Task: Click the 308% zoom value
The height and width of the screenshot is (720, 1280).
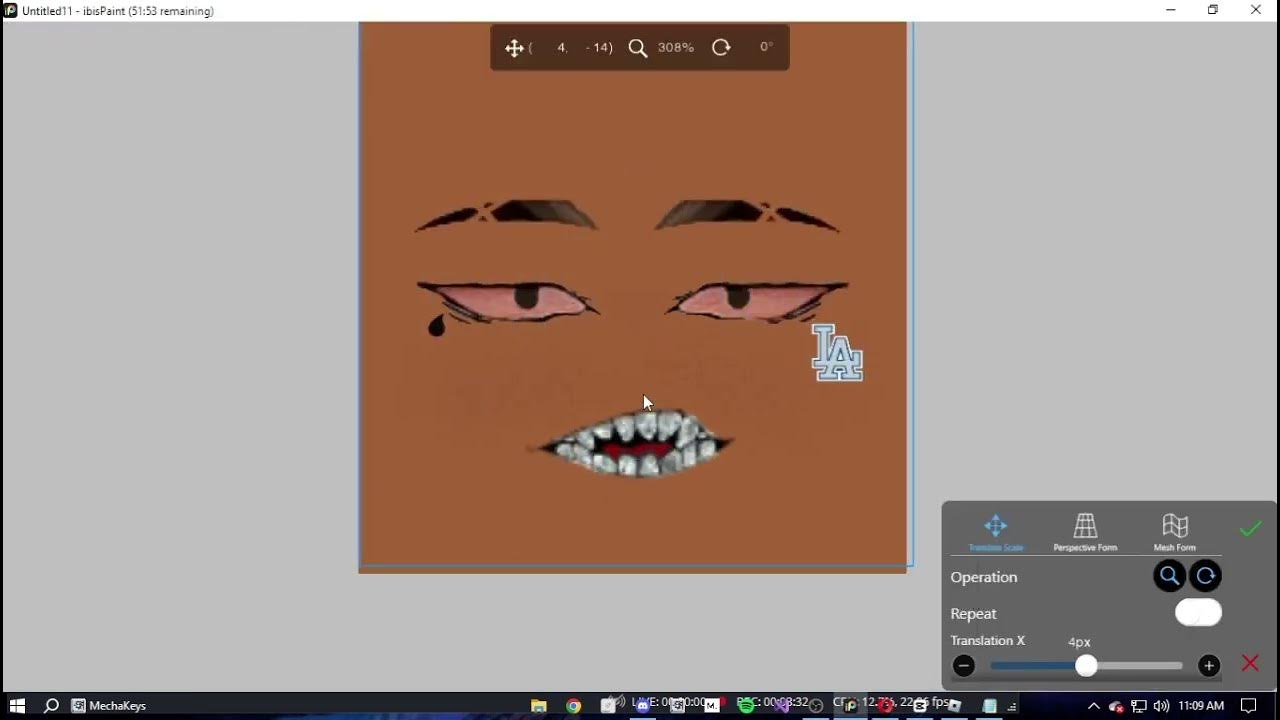Action: (676, 48)
